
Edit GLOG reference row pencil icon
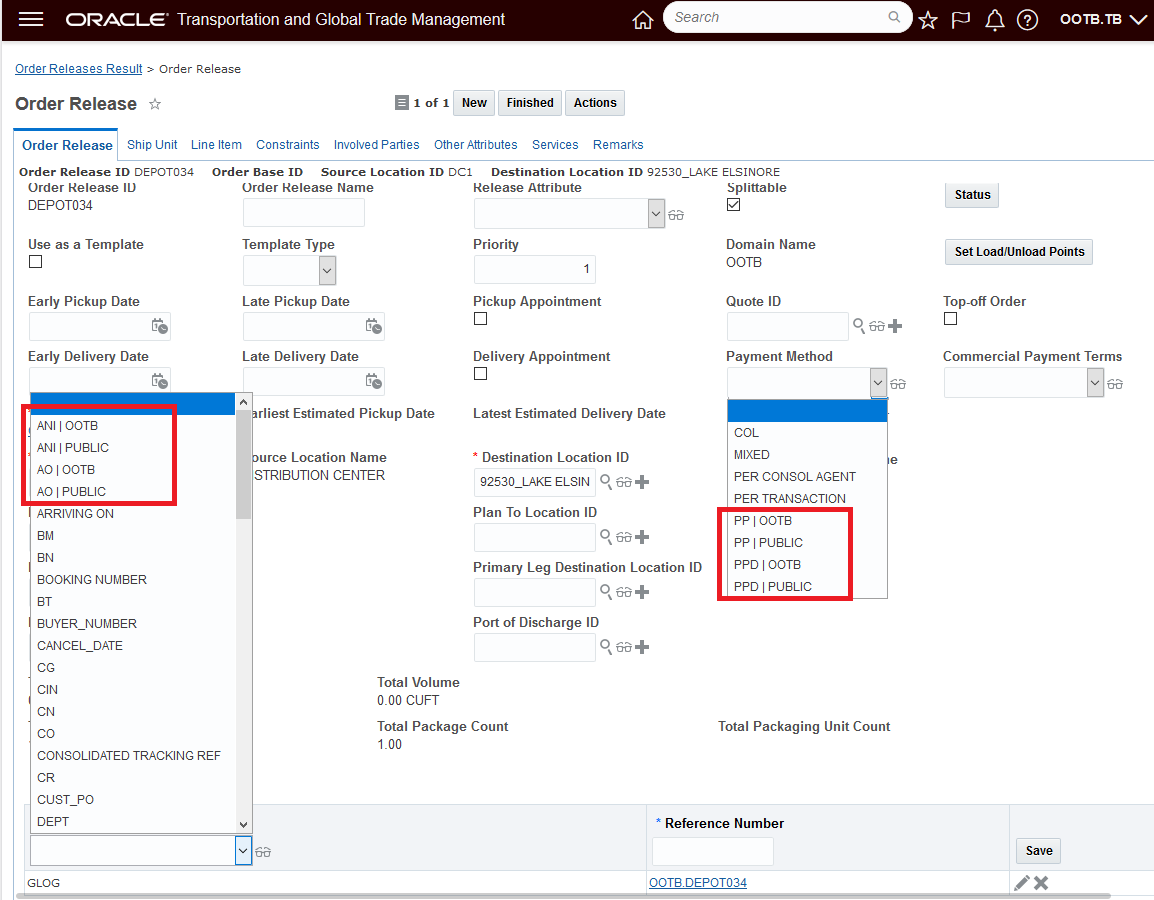[x=1022, y=883]
